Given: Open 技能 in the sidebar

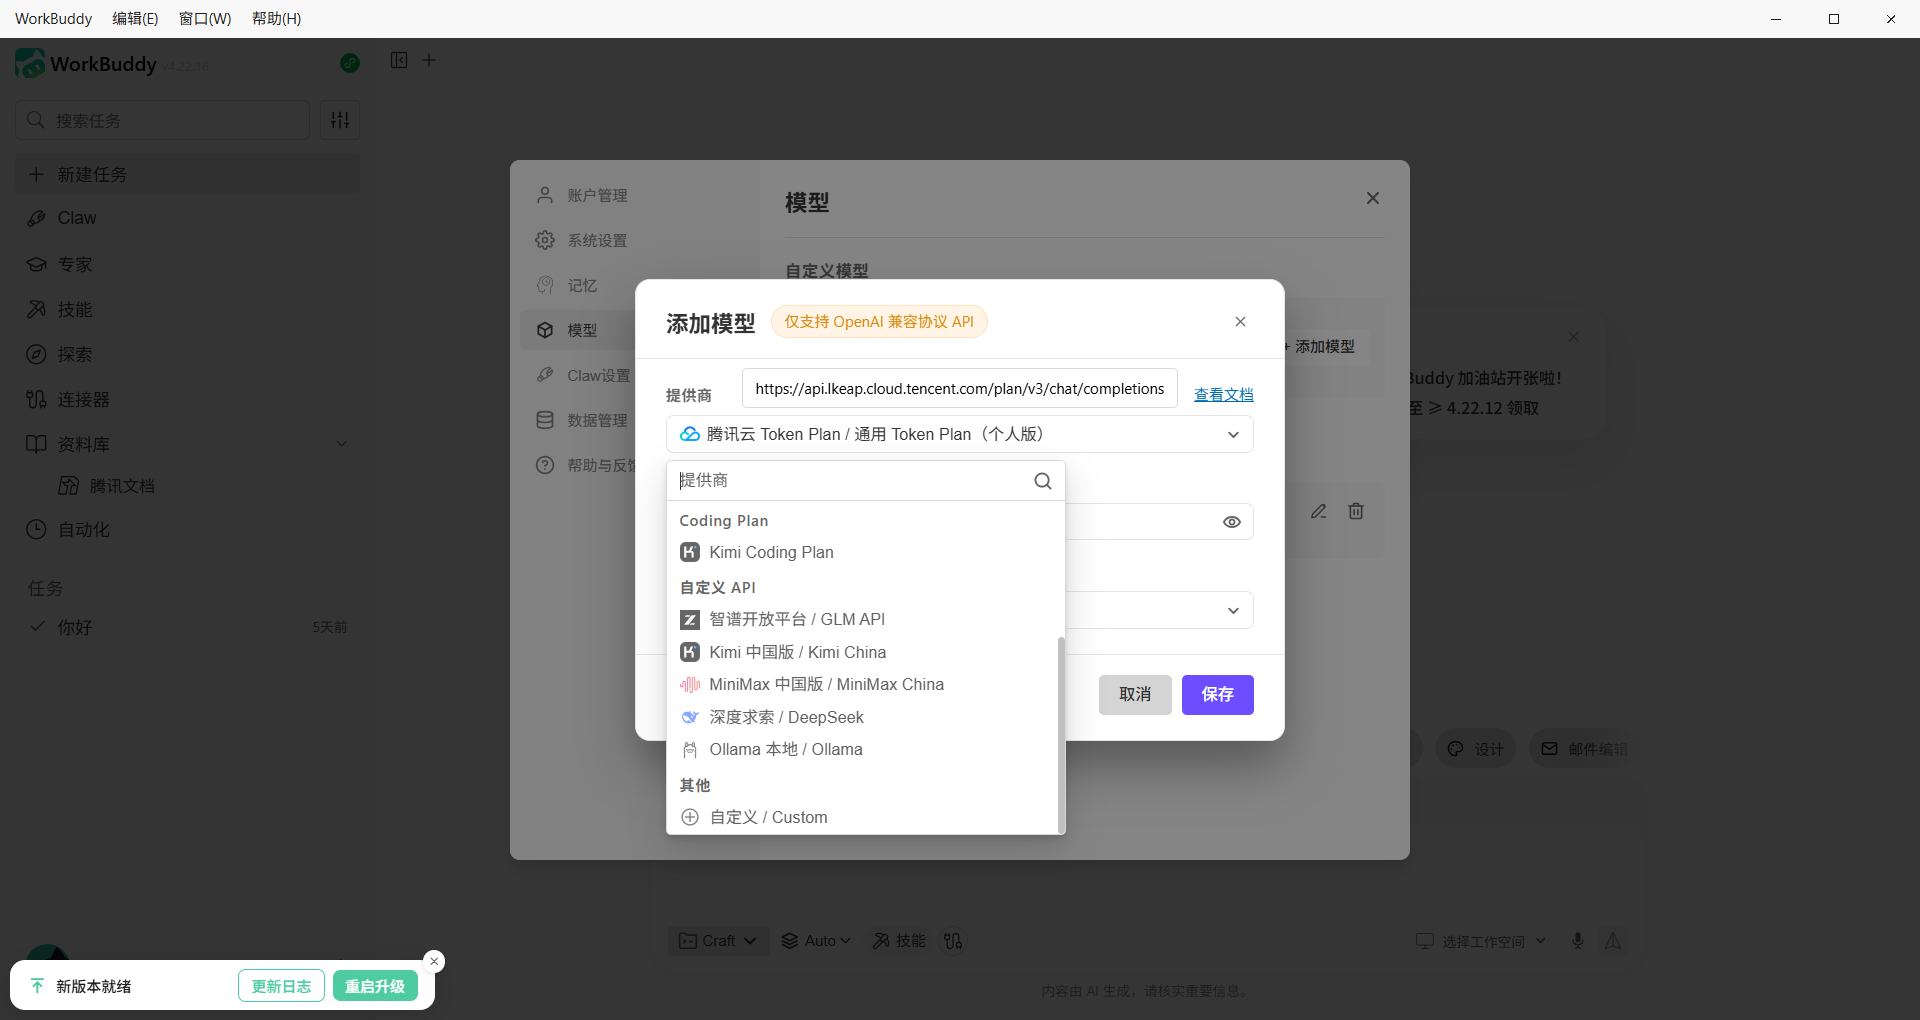Looking at the screenshot, I should 188,309.
